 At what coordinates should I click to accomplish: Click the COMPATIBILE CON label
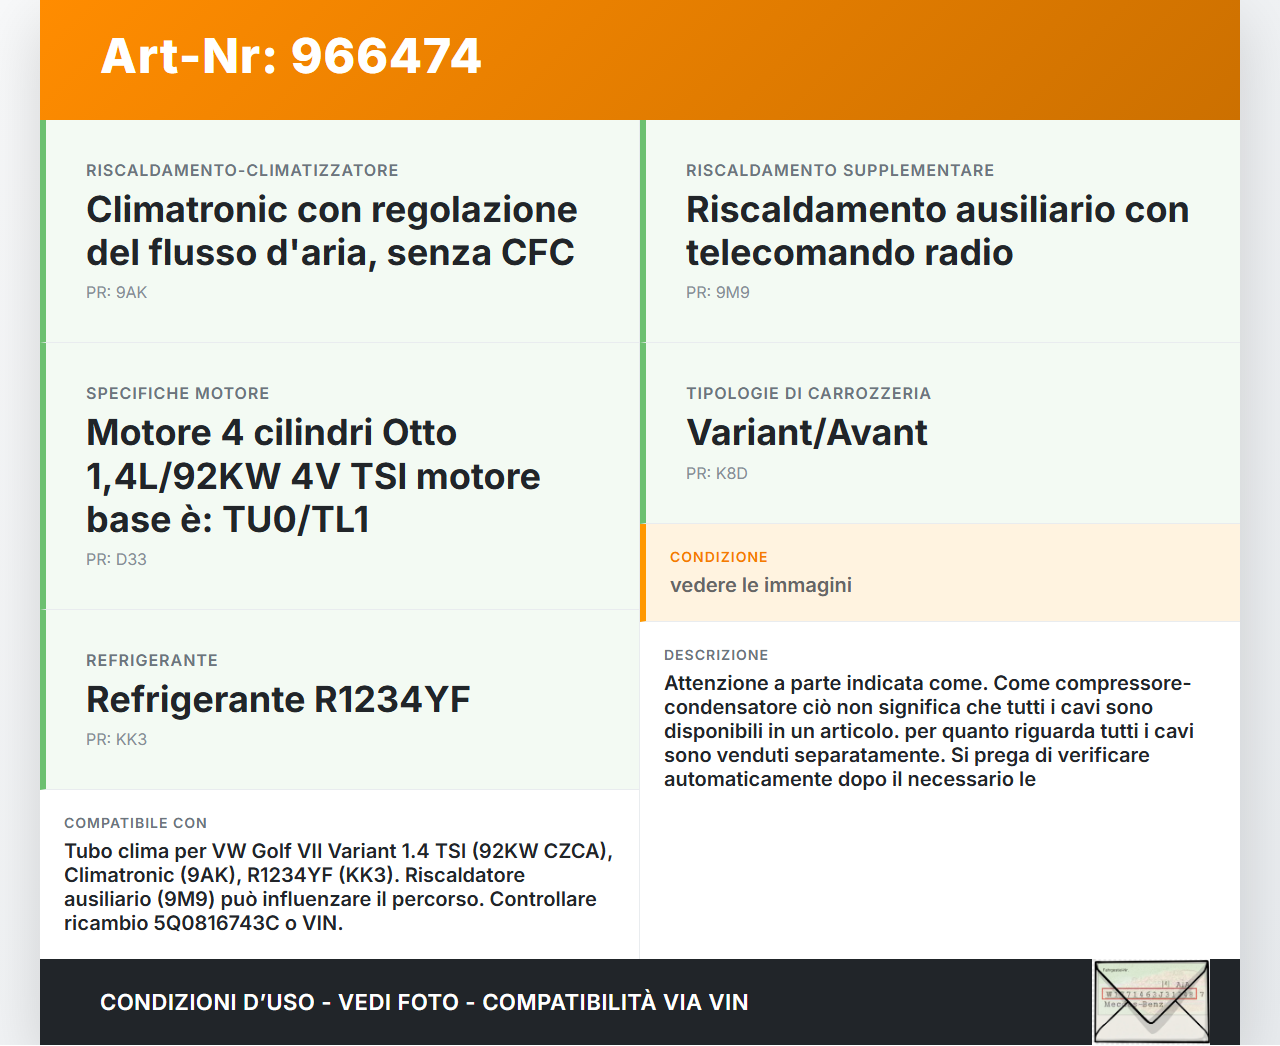136,823
